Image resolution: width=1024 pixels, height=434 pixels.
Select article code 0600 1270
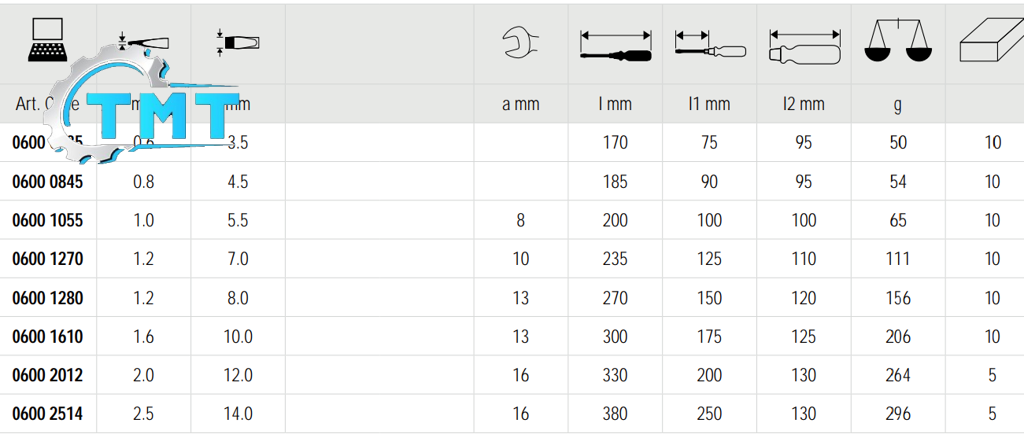(47, 259)
